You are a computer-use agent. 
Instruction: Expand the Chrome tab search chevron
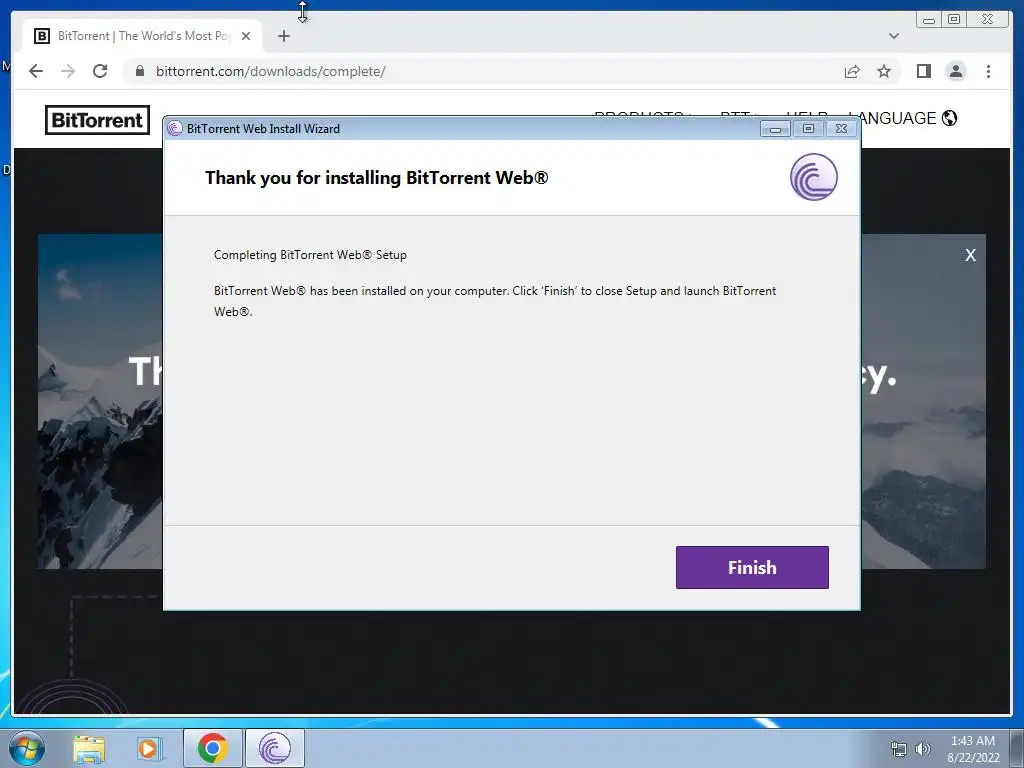pos(893,36)
